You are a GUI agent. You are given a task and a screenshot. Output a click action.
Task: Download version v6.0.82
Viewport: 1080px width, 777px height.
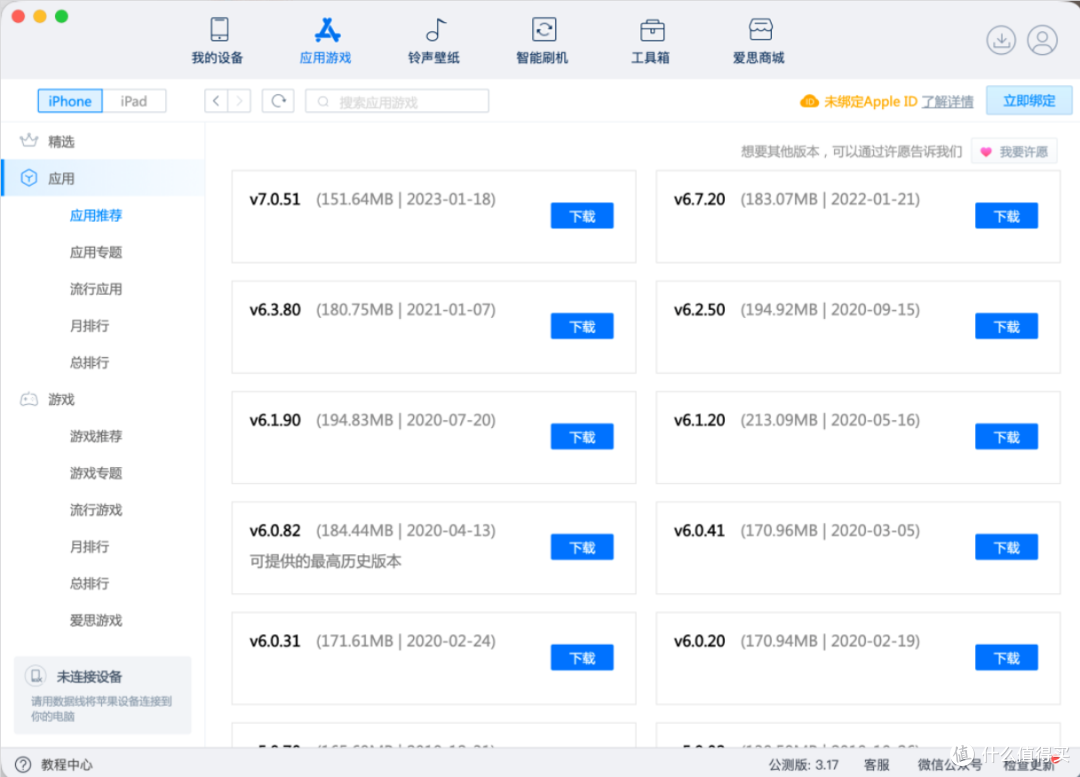[582, 547]
